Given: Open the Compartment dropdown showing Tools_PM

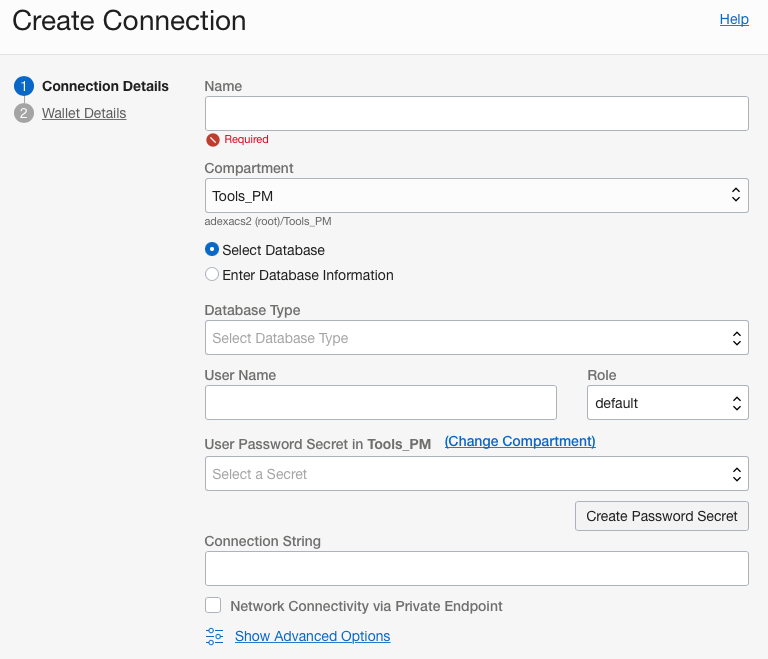Looking at the screenshot, I should [476, 196].
